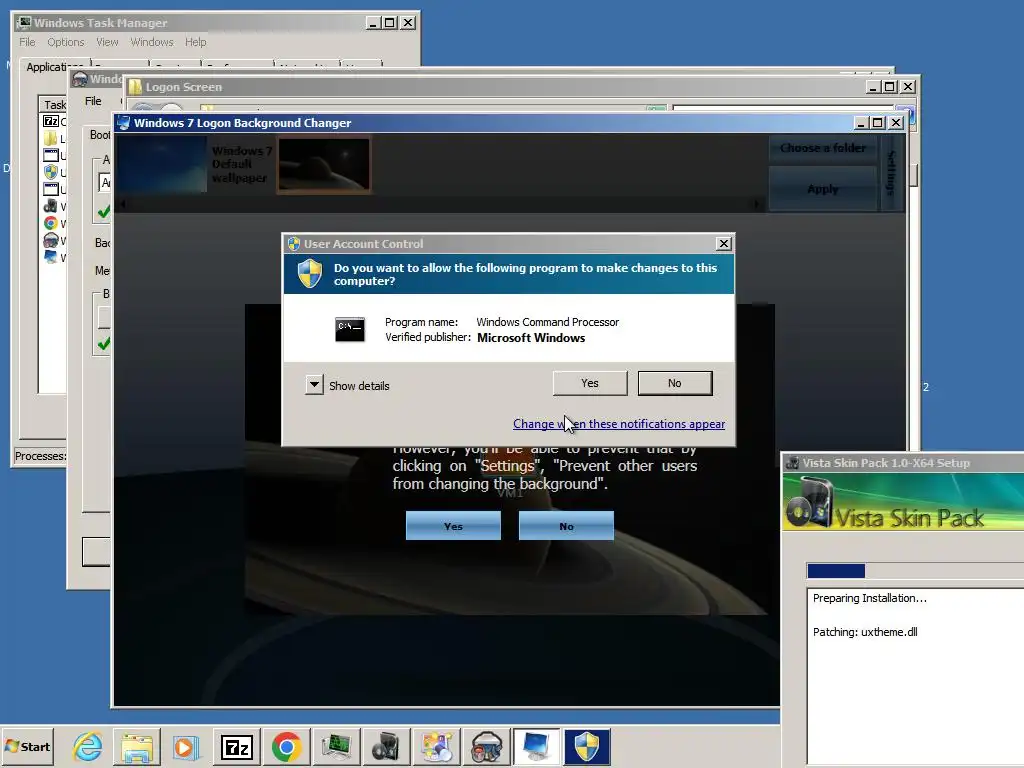Switch to the speaker installer taskbar item
The width and height of the screenshot is (1024, 768).
(387, 746)
